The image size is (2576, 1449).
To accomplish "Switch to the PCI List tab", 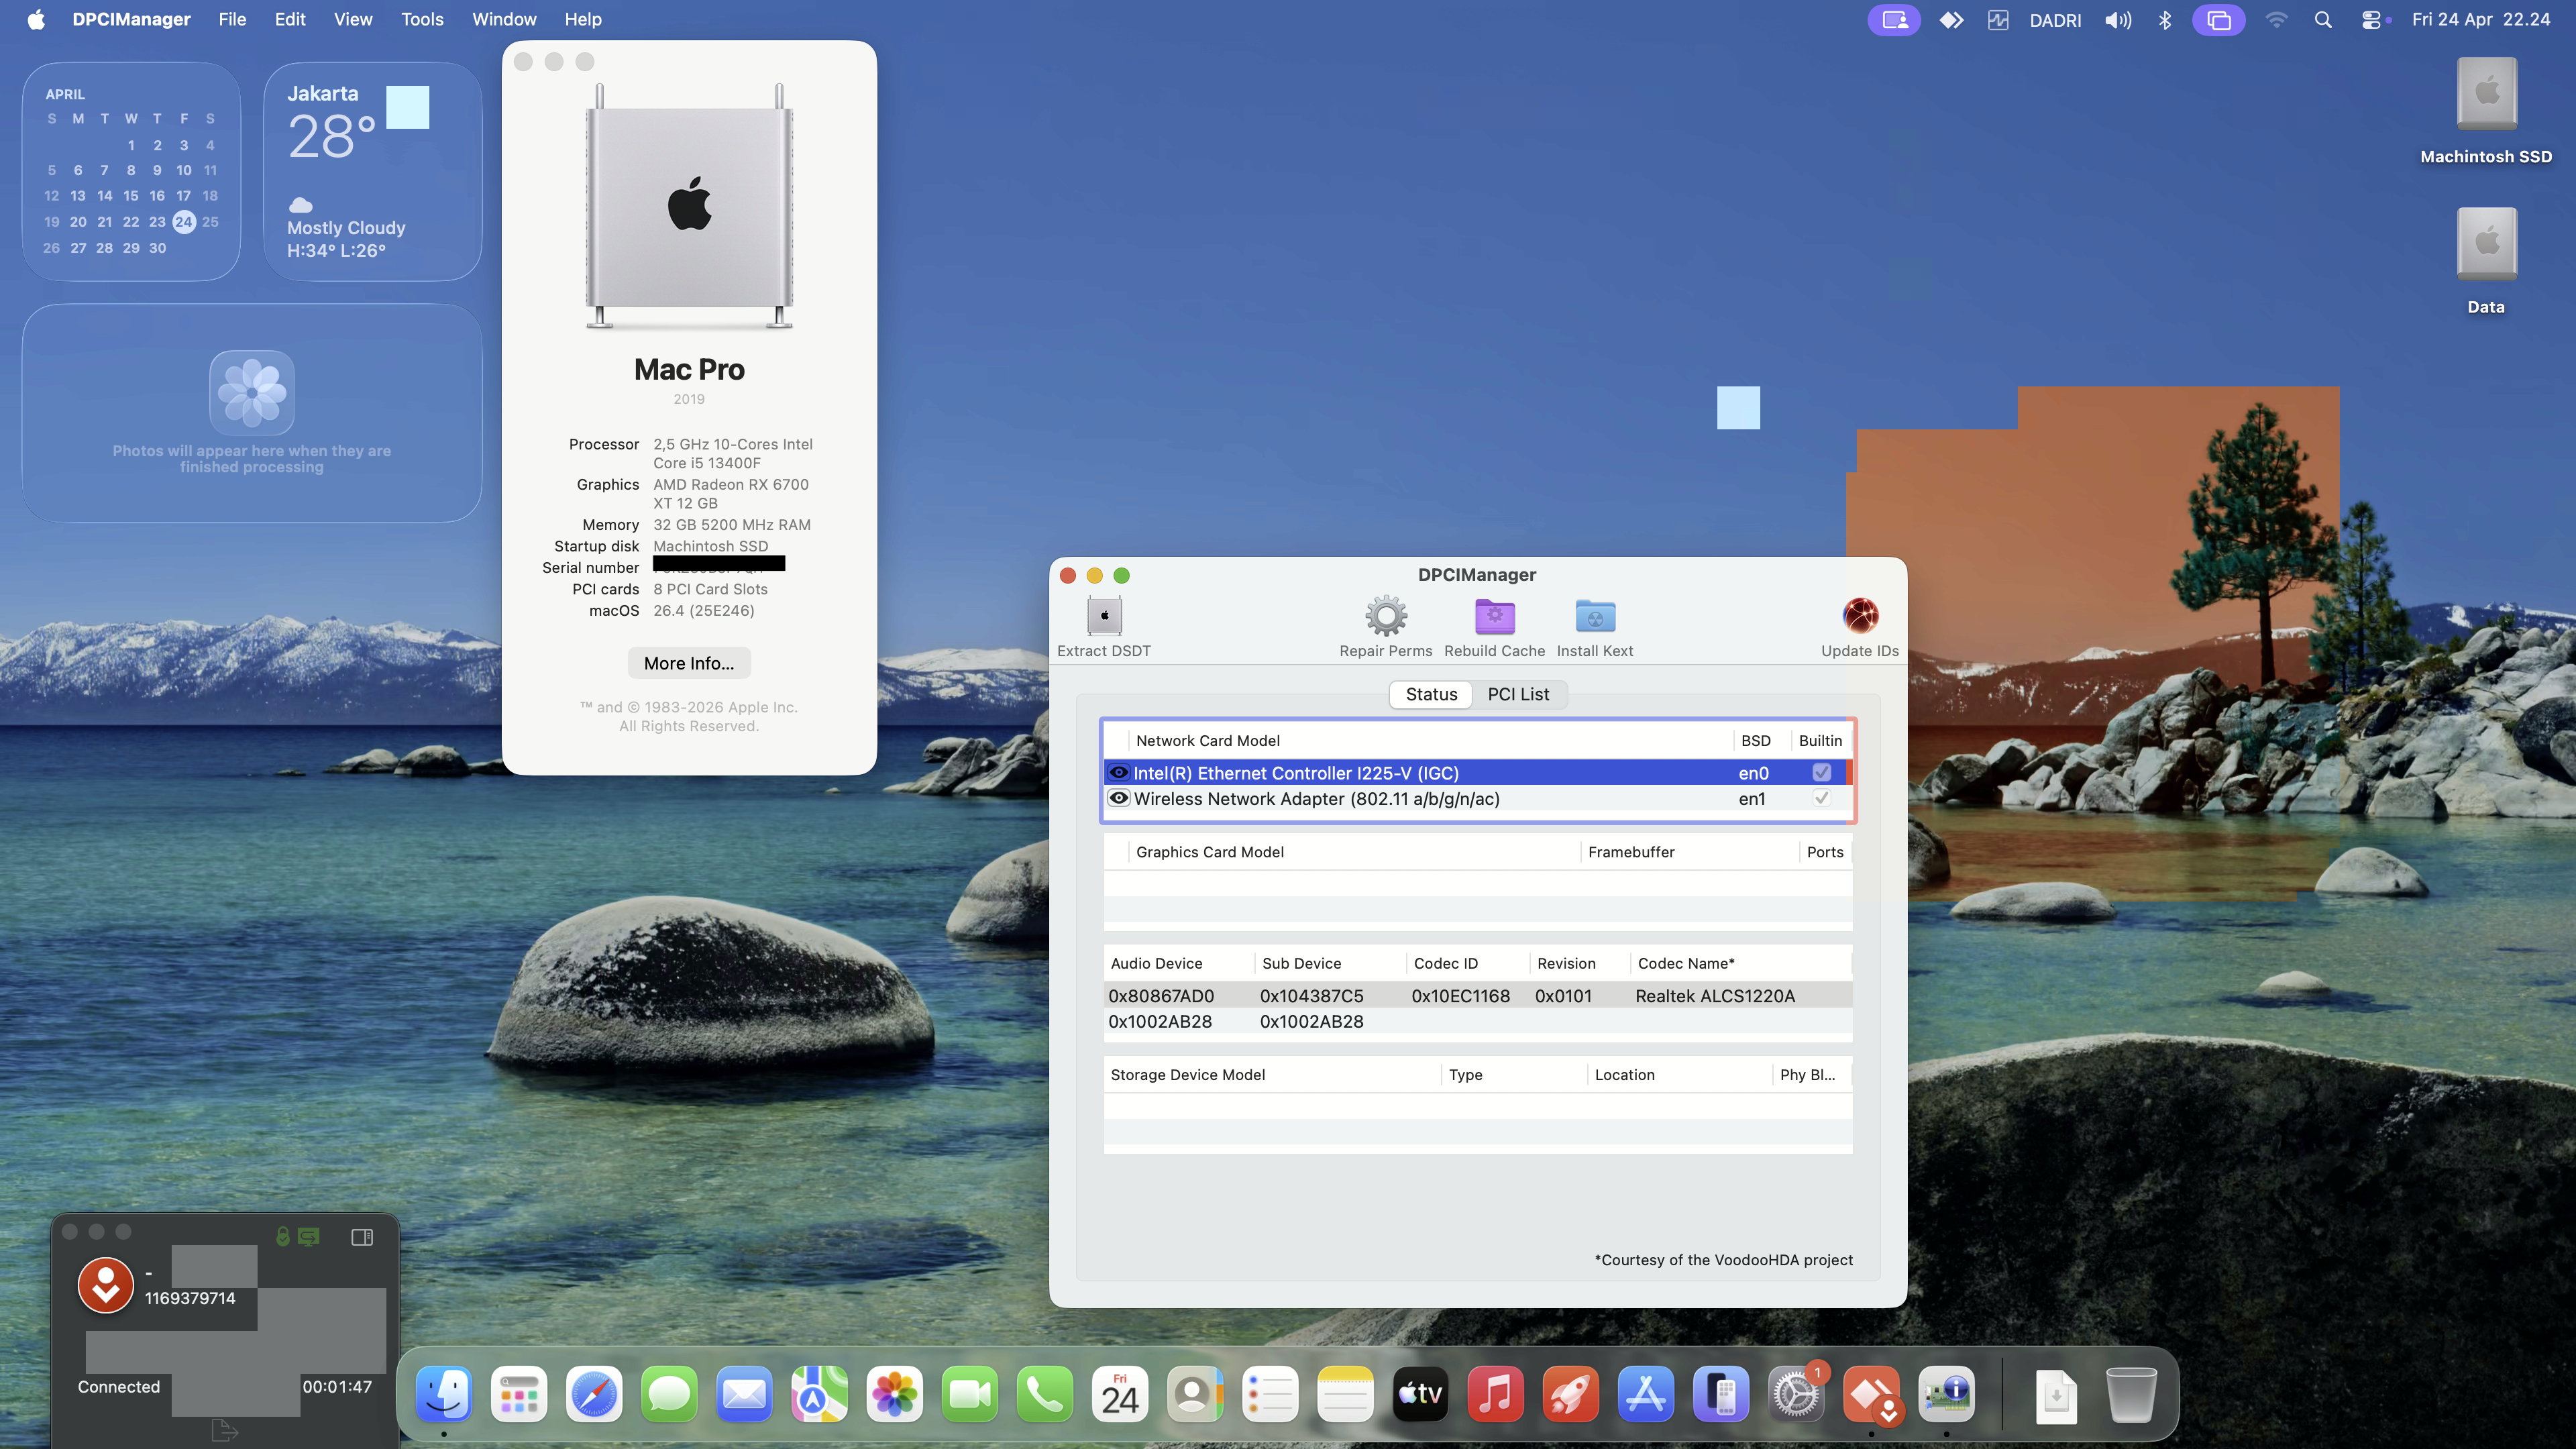I will click(x=1518, y=694).
